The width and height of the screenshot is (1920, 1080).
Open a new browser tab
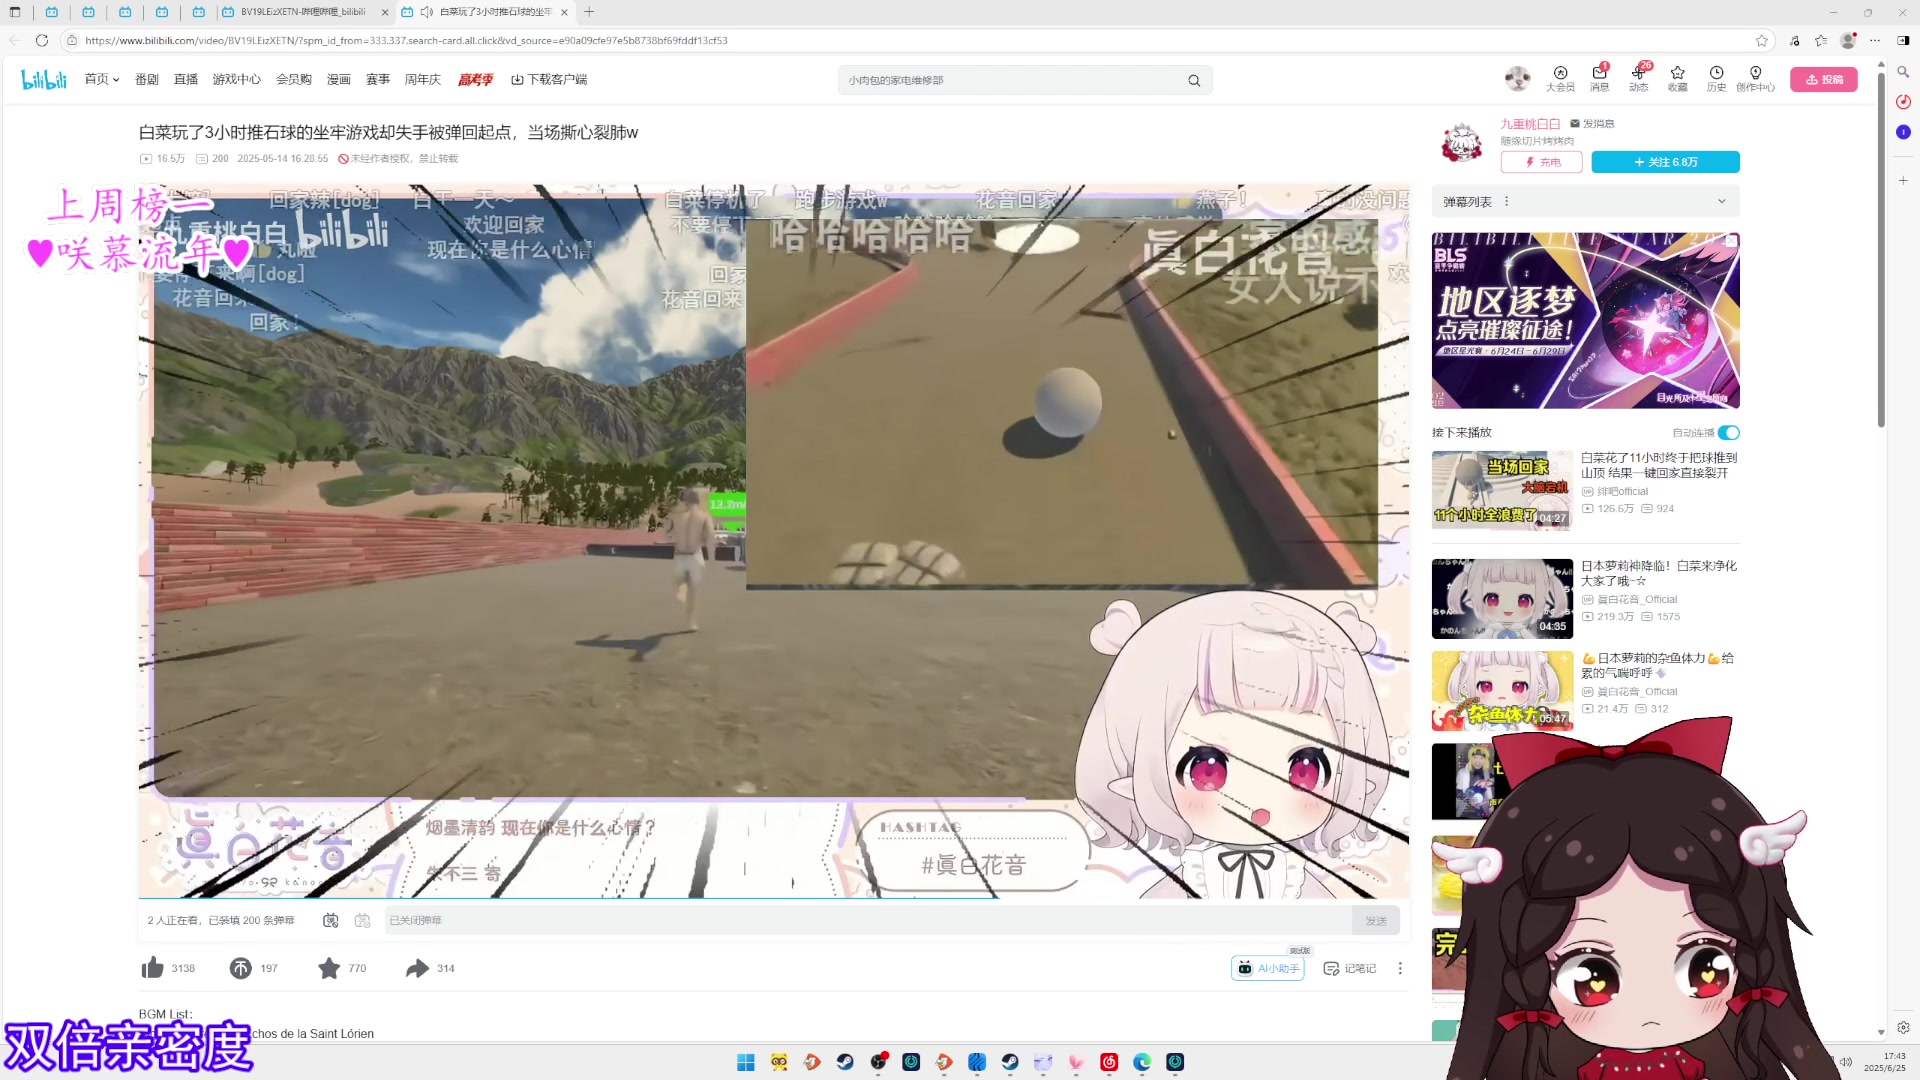[589, 12]
